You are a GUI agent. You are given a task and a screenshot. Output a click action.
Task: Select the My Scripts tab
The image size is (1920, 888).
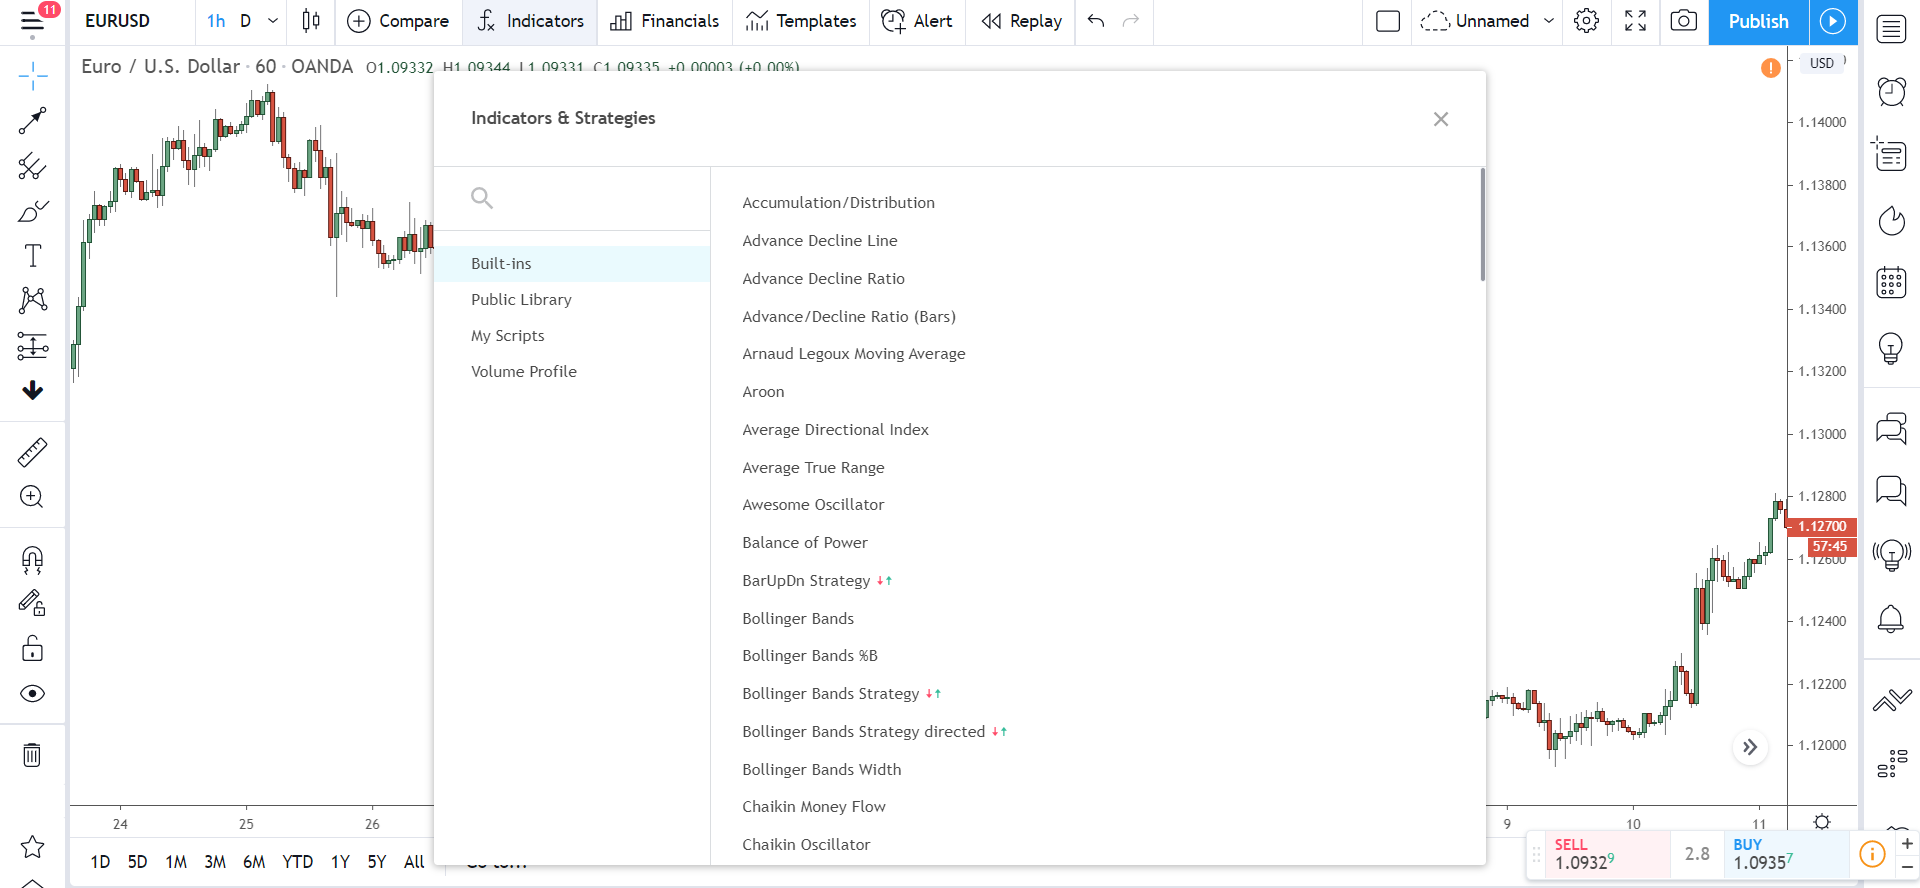[x=572, y=336]
